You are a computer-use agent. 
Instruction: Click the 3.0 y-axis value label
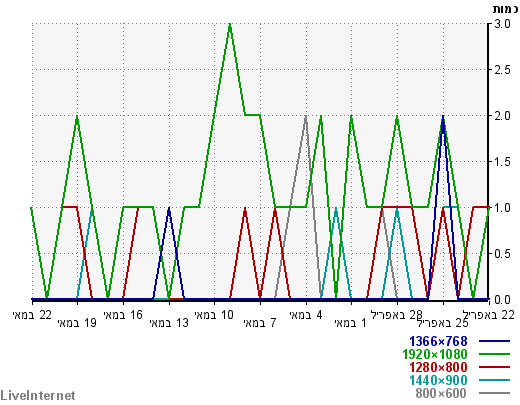click(x=502, y=24)
